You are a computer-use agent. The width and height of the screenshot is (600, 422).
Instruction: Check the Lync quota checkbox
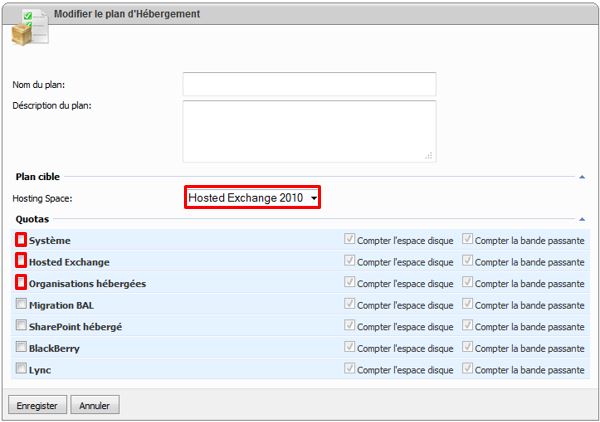(21, 370)
